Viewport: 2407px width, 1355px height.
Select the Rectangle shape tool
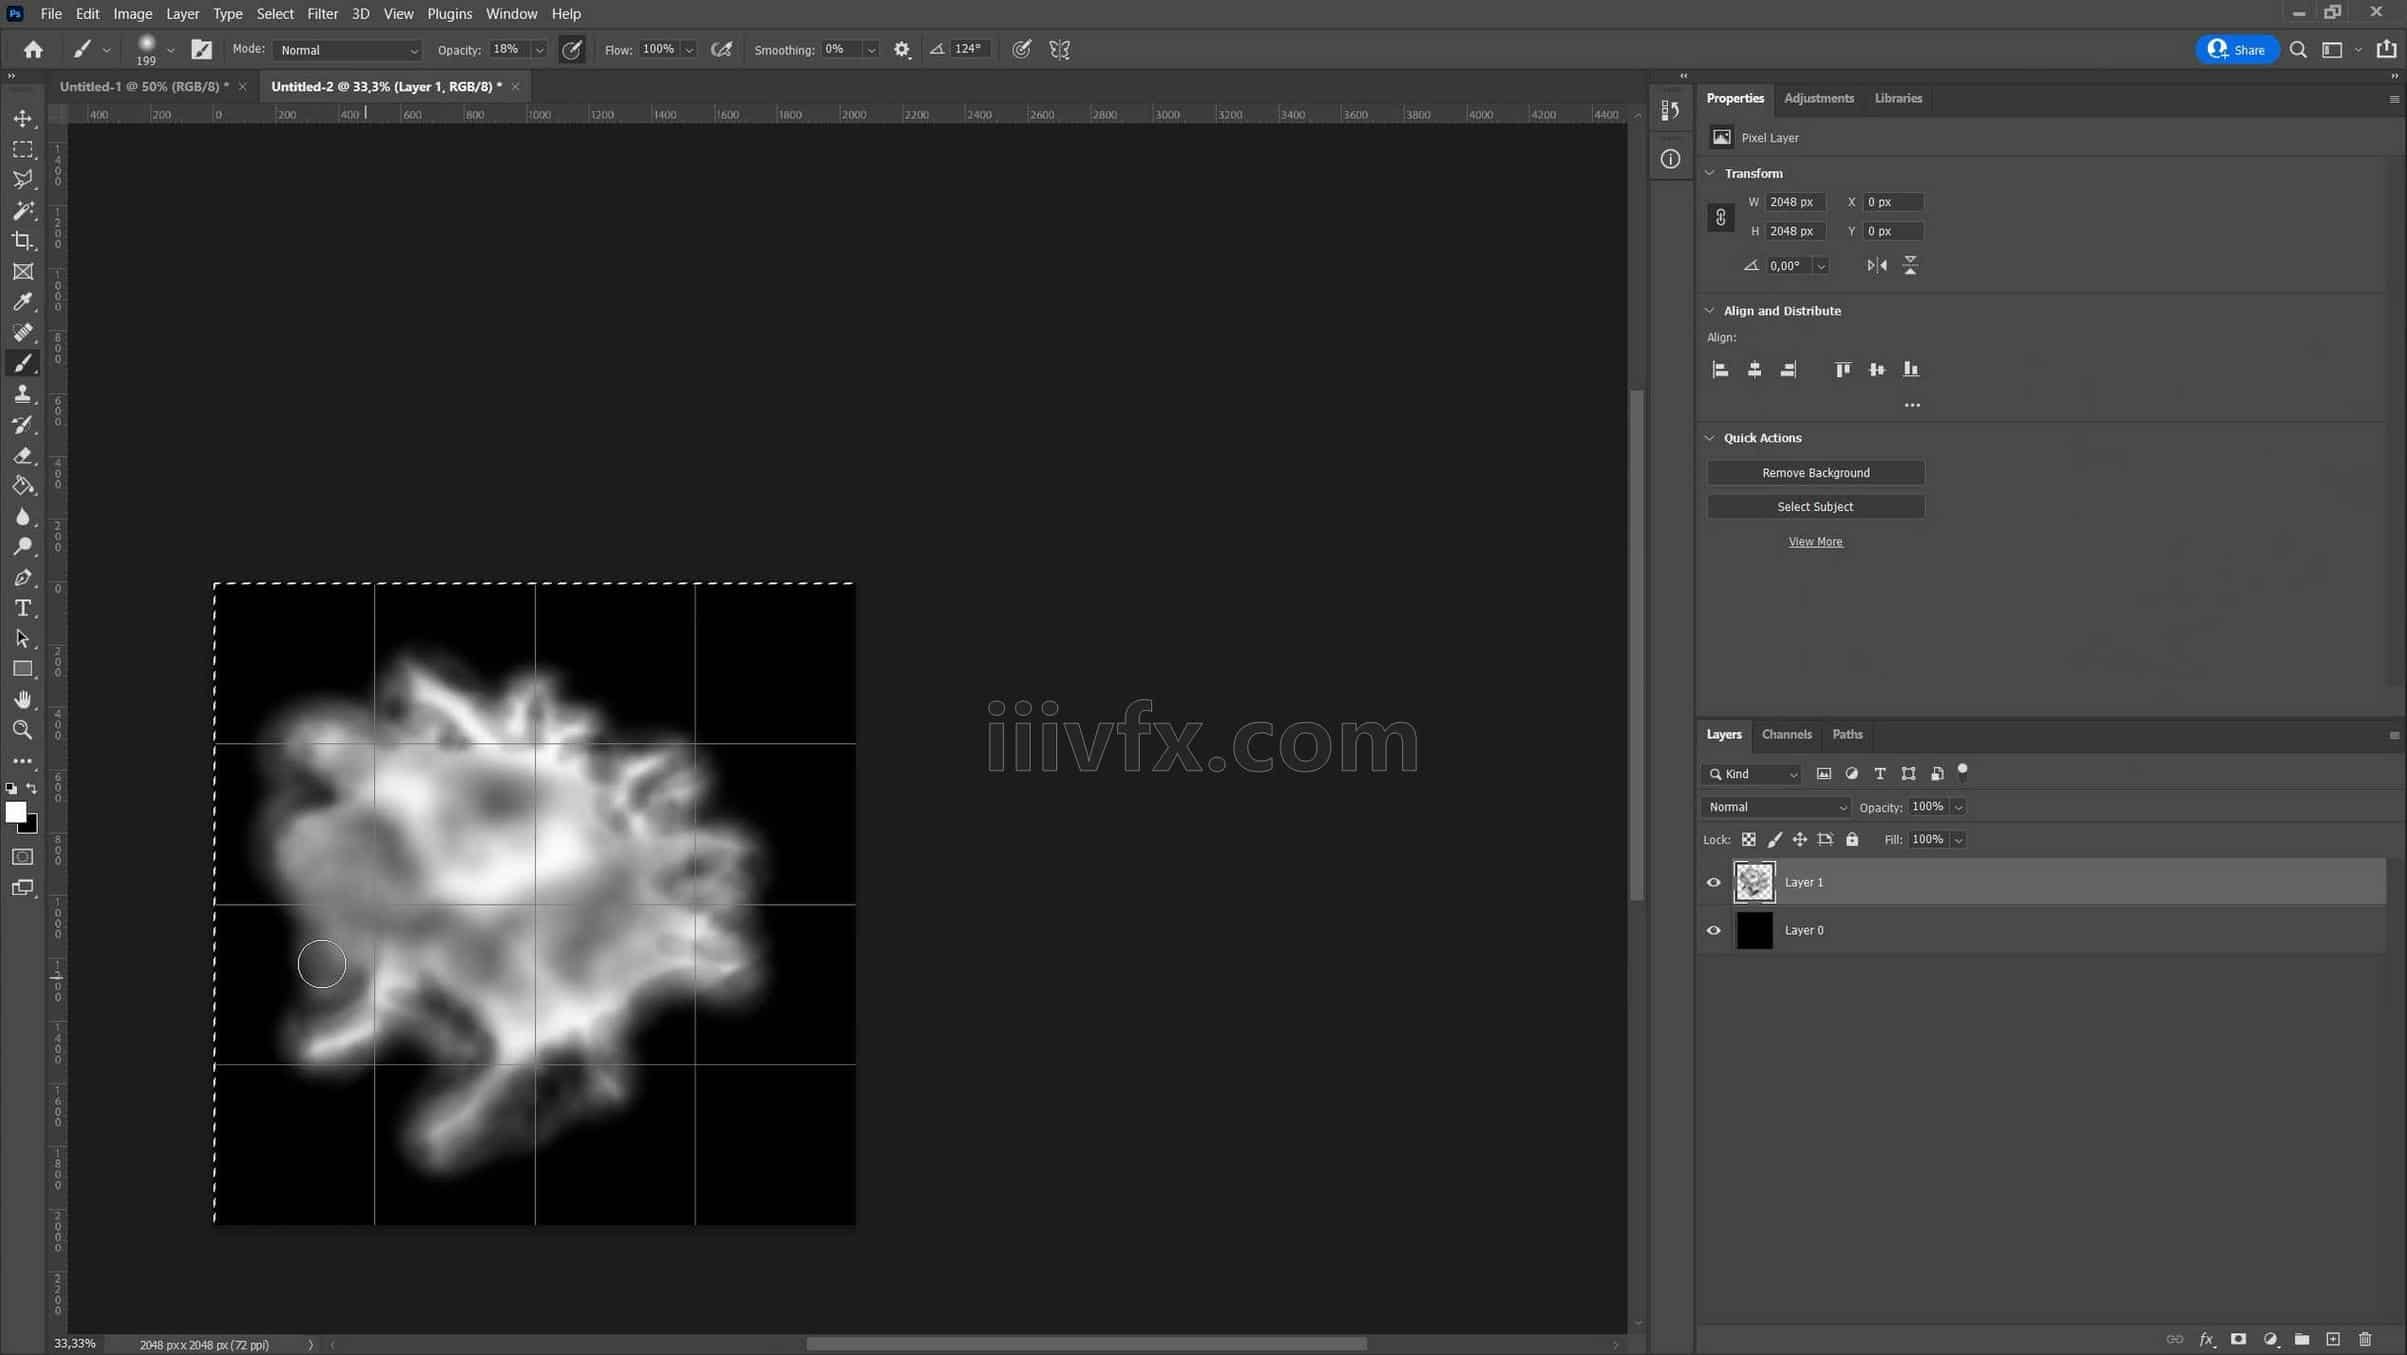coord(23,669)
